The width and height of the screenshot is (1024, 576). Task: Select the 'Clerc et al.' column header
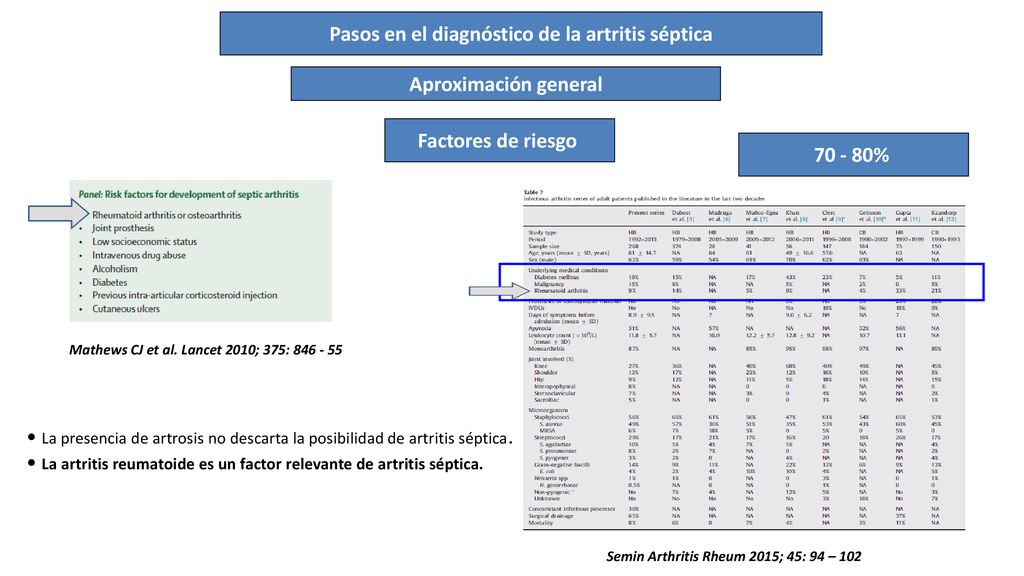[835, 216]
